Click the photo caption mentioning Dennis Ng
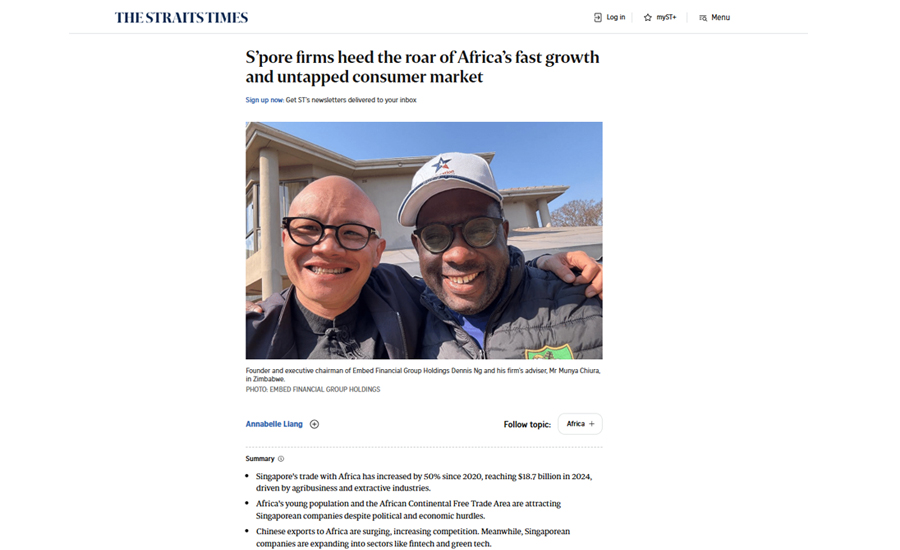 tap(423, 375)
